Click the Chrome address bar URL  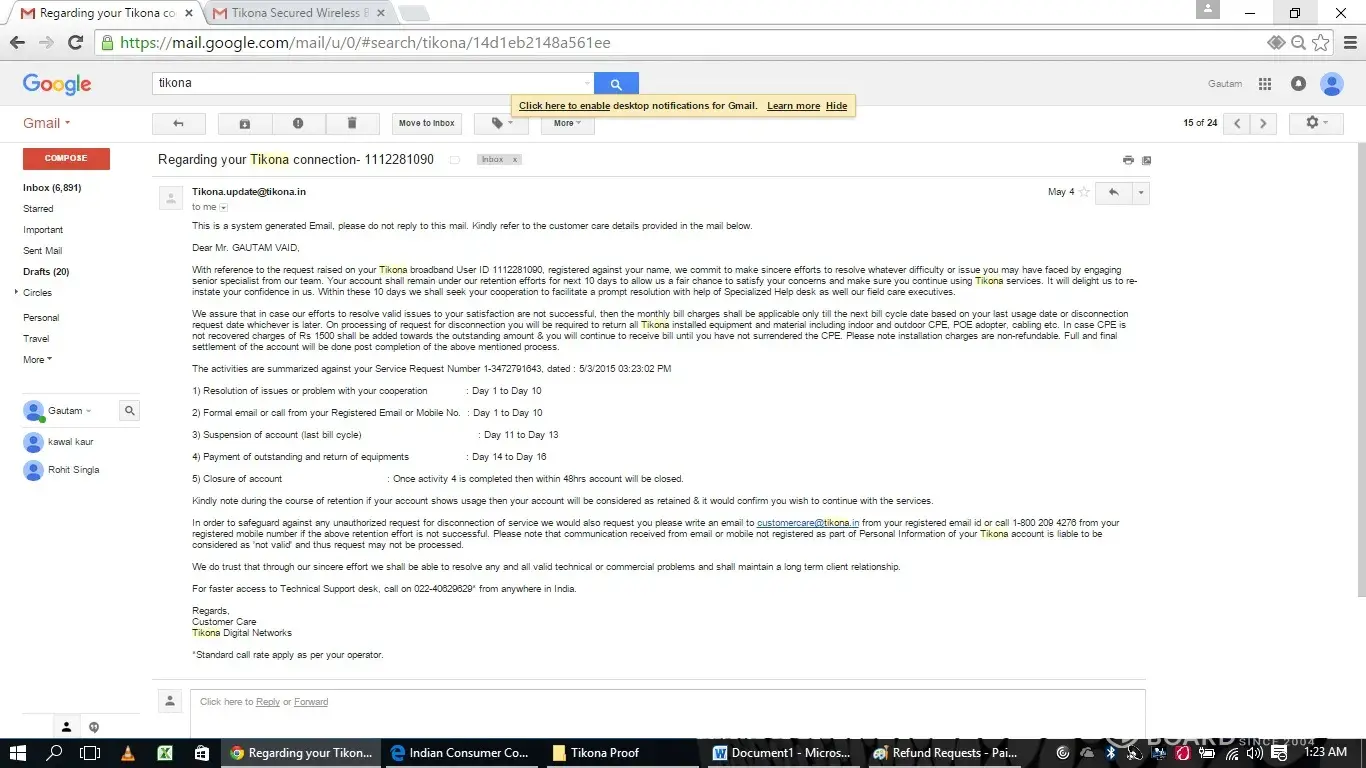365,43
